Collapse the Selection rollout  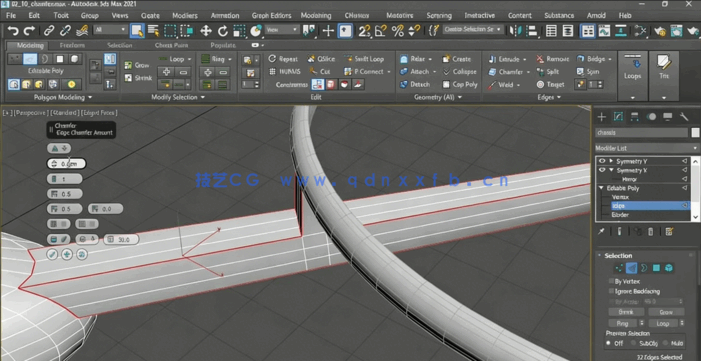[x=600, y=255]
